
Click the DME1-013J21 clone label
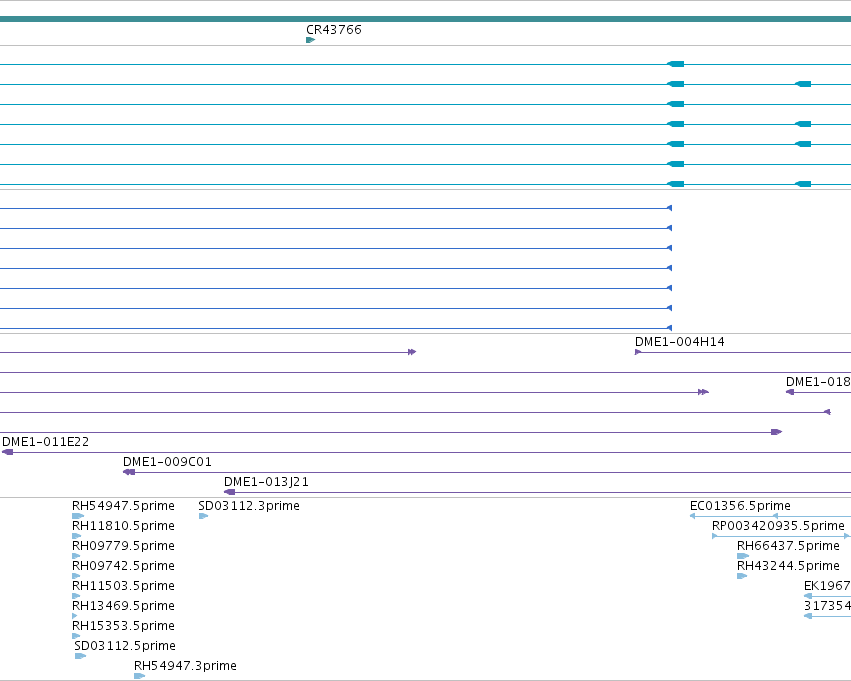266,482
